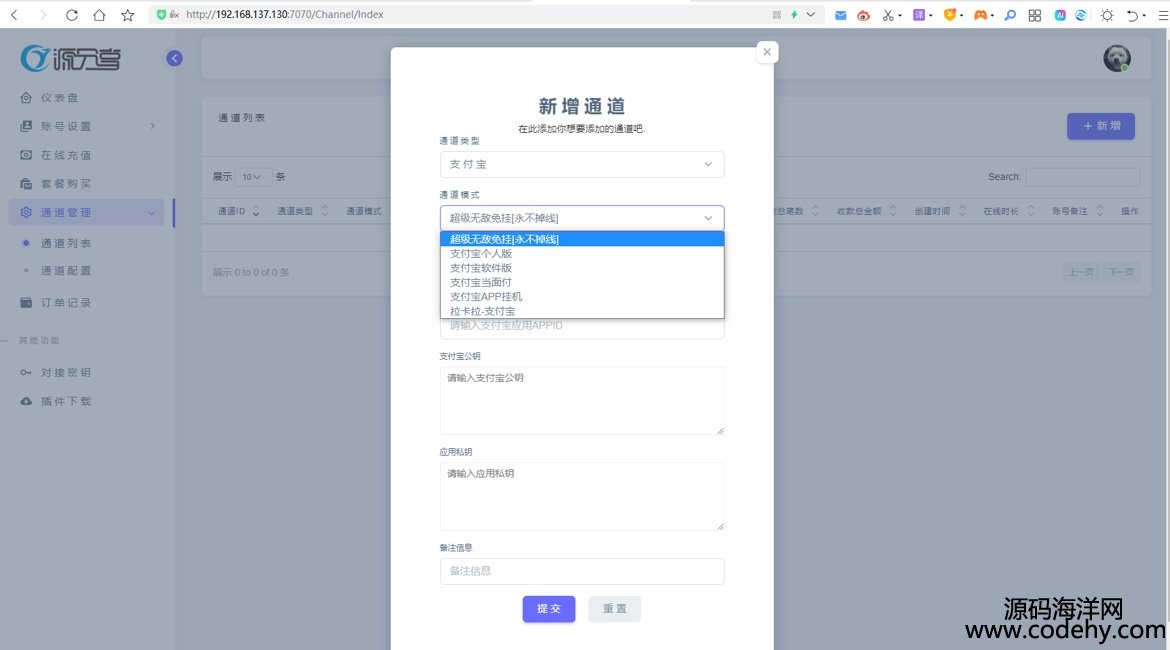Click 上一页 pagination button

[x=1080, y=272]
